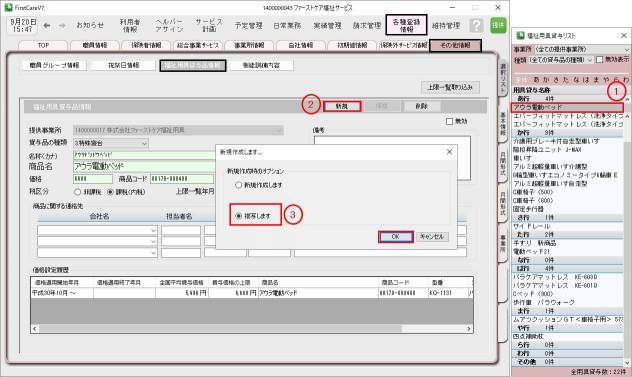Click the 備考 notes text area
This screenshot has height=377, width=632.
[x=392, y=158]
